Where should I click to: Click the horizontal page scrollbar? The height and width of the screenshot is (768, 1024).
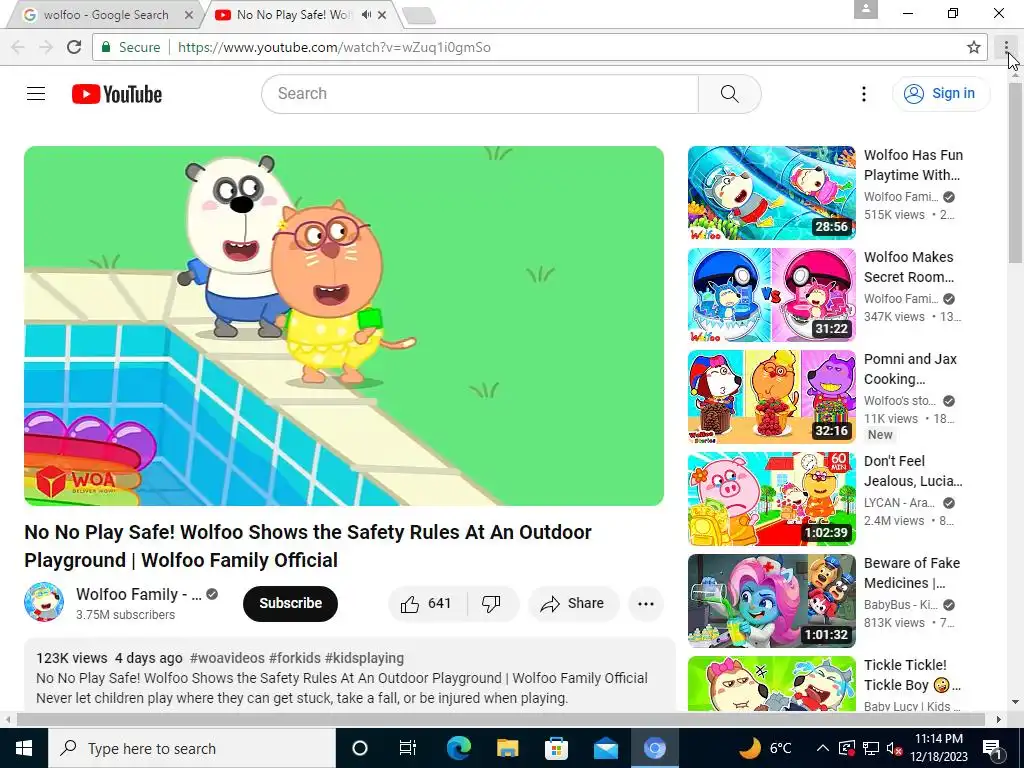pos(500,719)
